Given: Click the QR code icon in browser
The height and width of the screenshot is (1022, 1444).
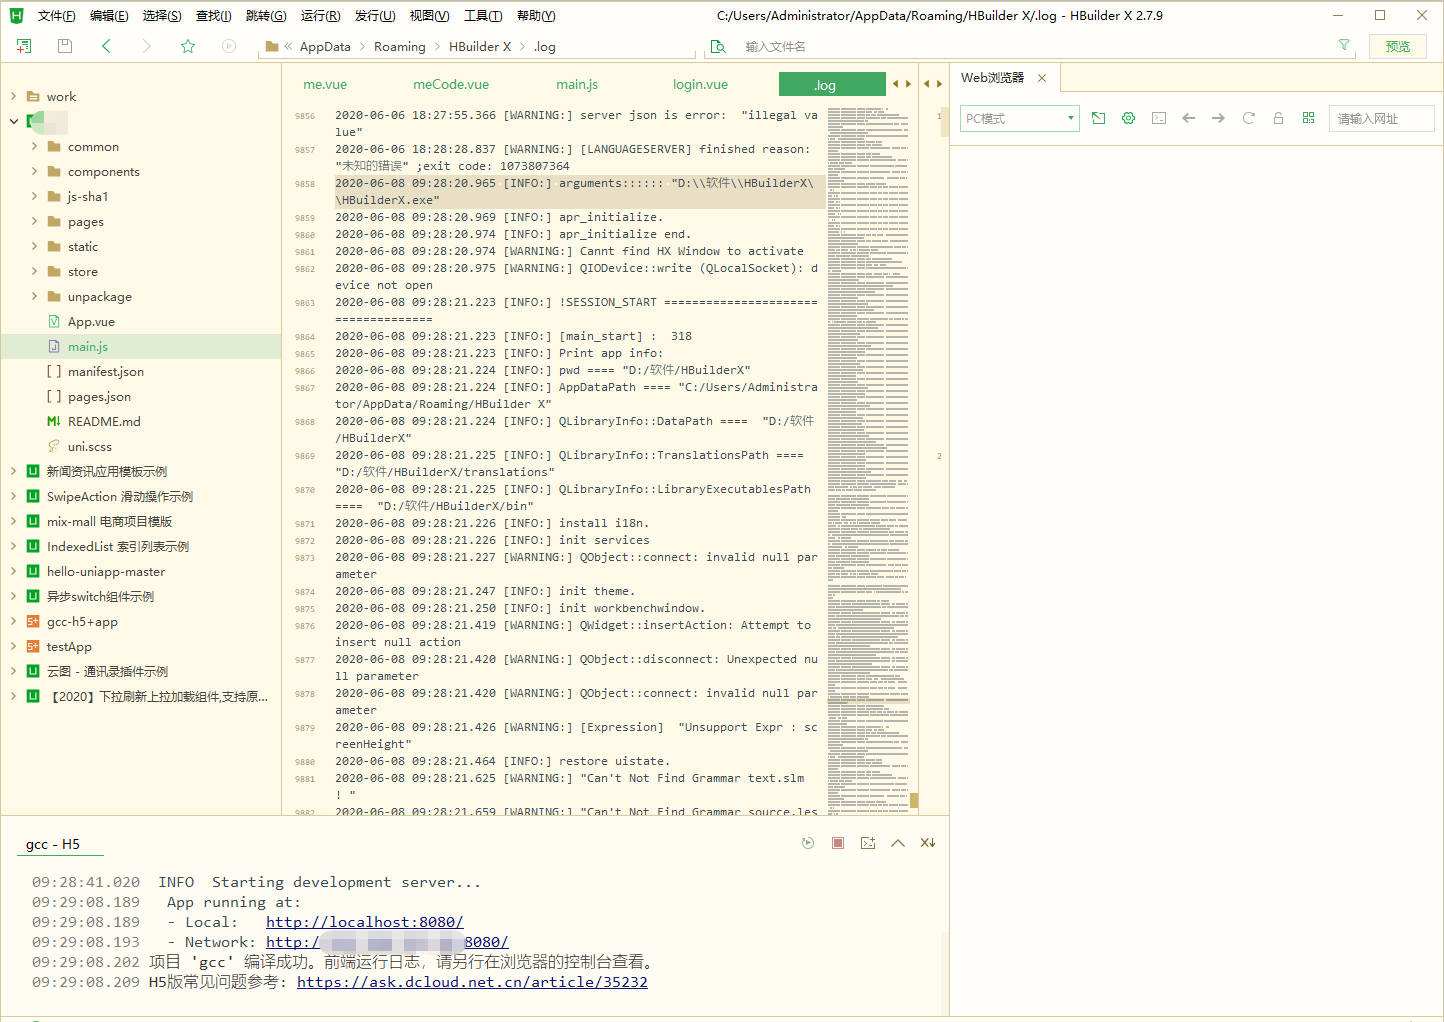Looking at the screenshot, I should click(x=1308, y=118).
